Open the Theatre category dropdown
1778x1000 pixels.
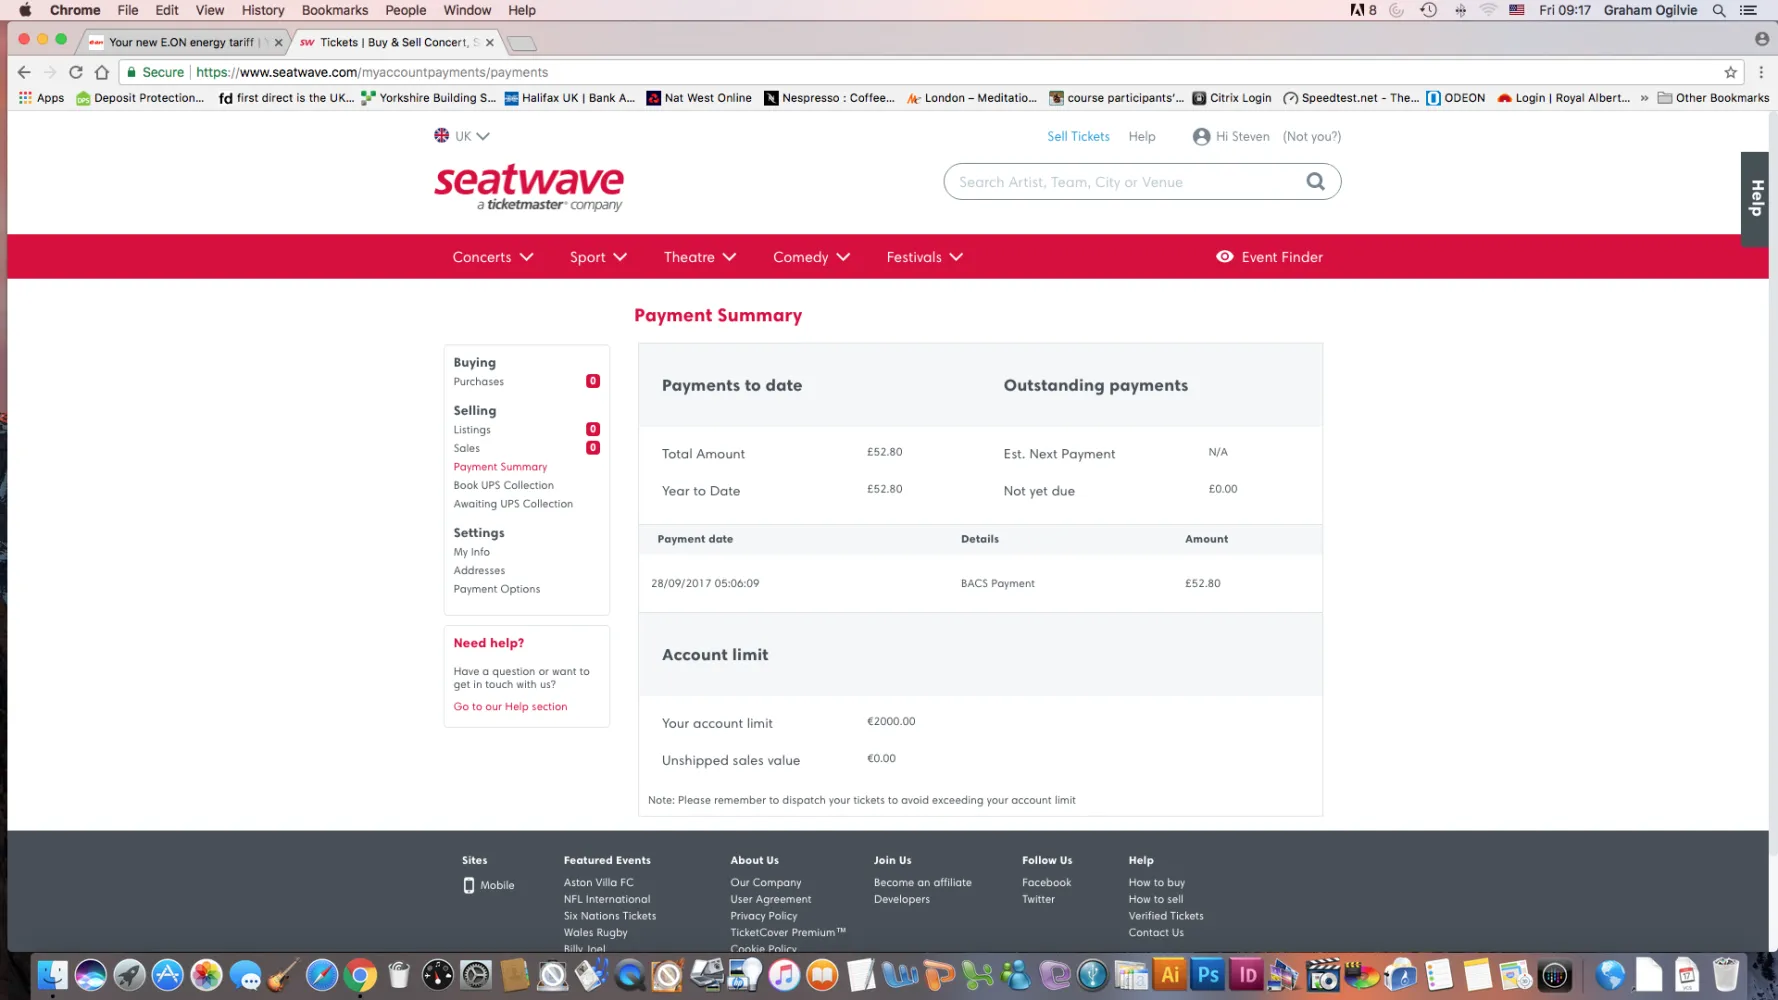coord(699,257)
